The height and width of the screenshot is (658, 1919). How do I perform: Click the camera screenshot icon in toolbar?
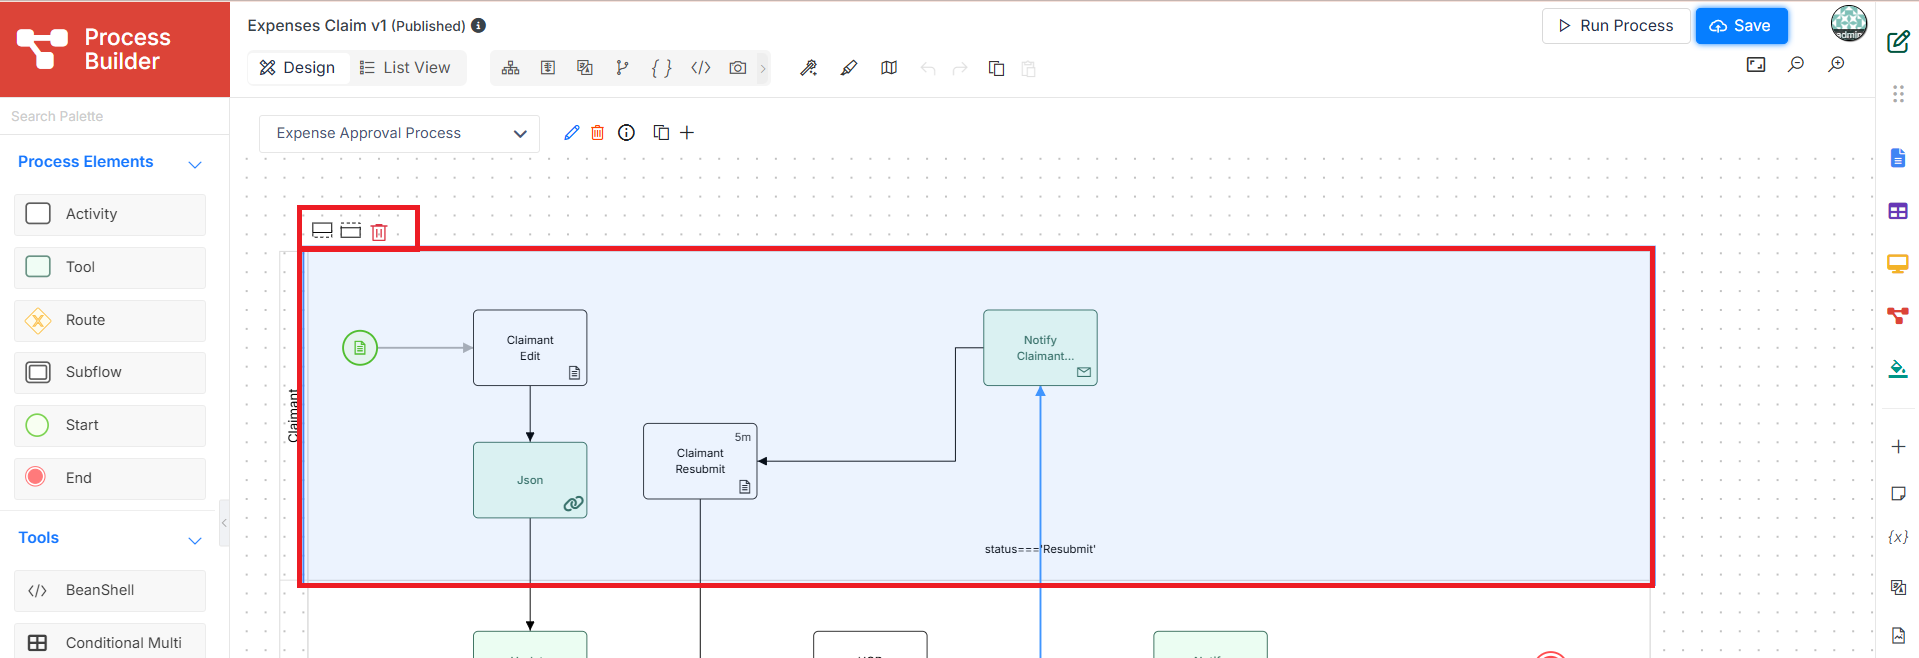click(x=738, y=68)
